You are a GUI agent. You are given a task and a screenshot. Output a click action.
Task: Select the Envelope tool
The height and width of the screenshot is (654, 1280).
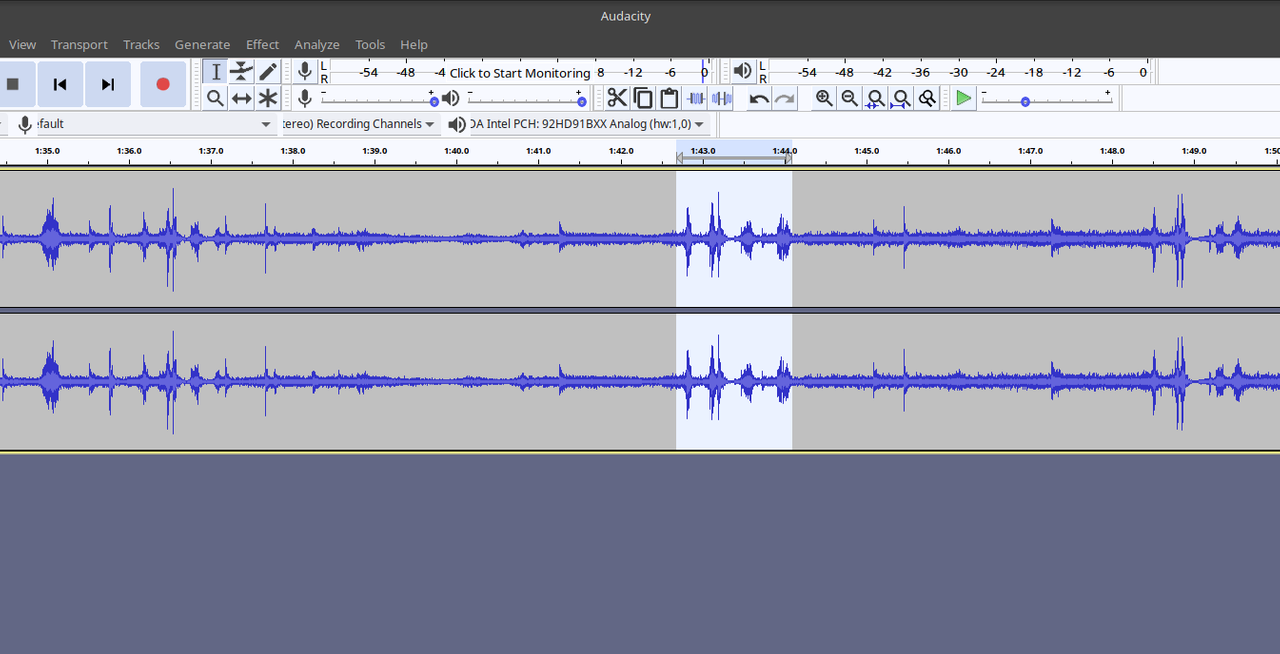tap(241, 71)
